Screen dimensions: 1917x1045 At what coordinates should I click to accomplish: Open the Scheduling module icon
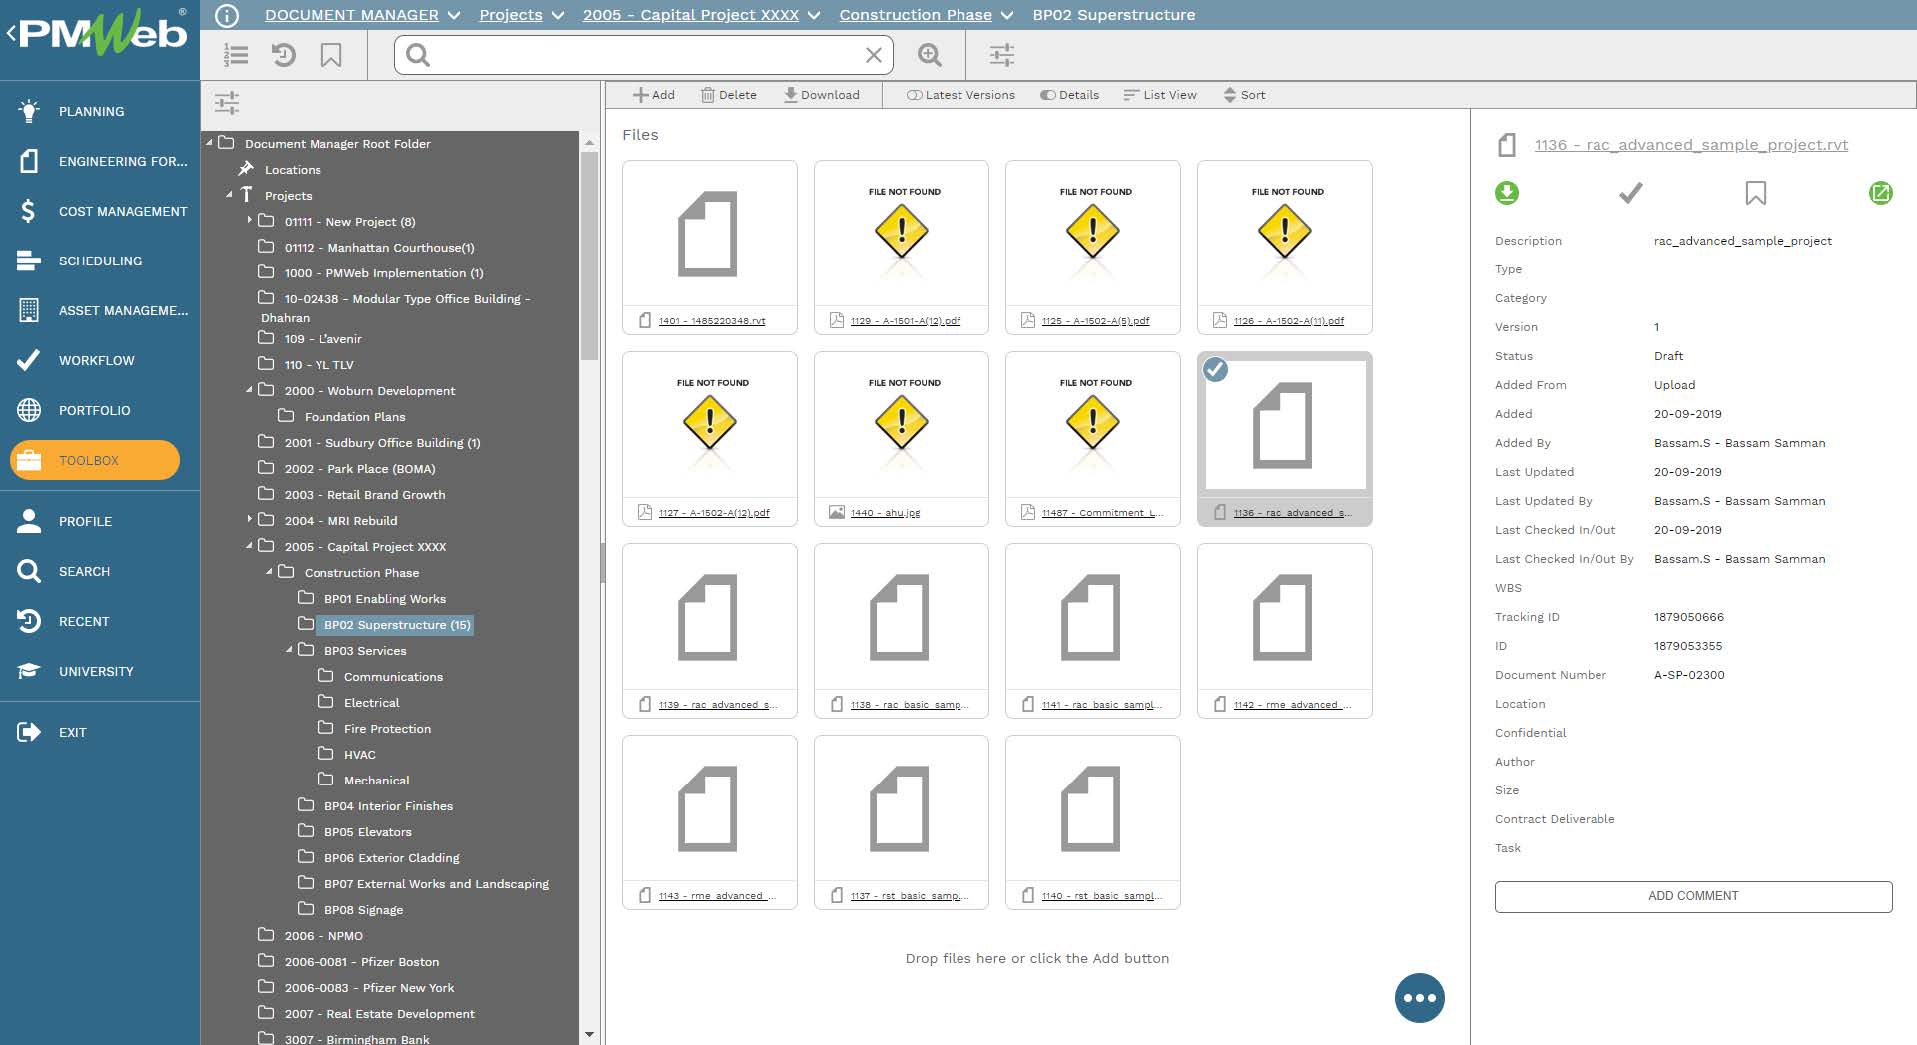(x=29, y=261)
